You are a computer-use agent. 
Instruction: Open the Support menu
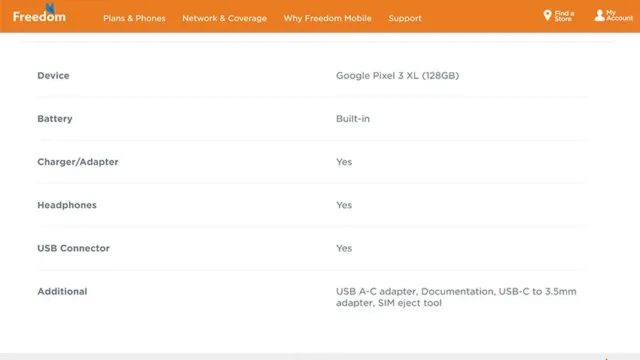click(x=405, y=18)
